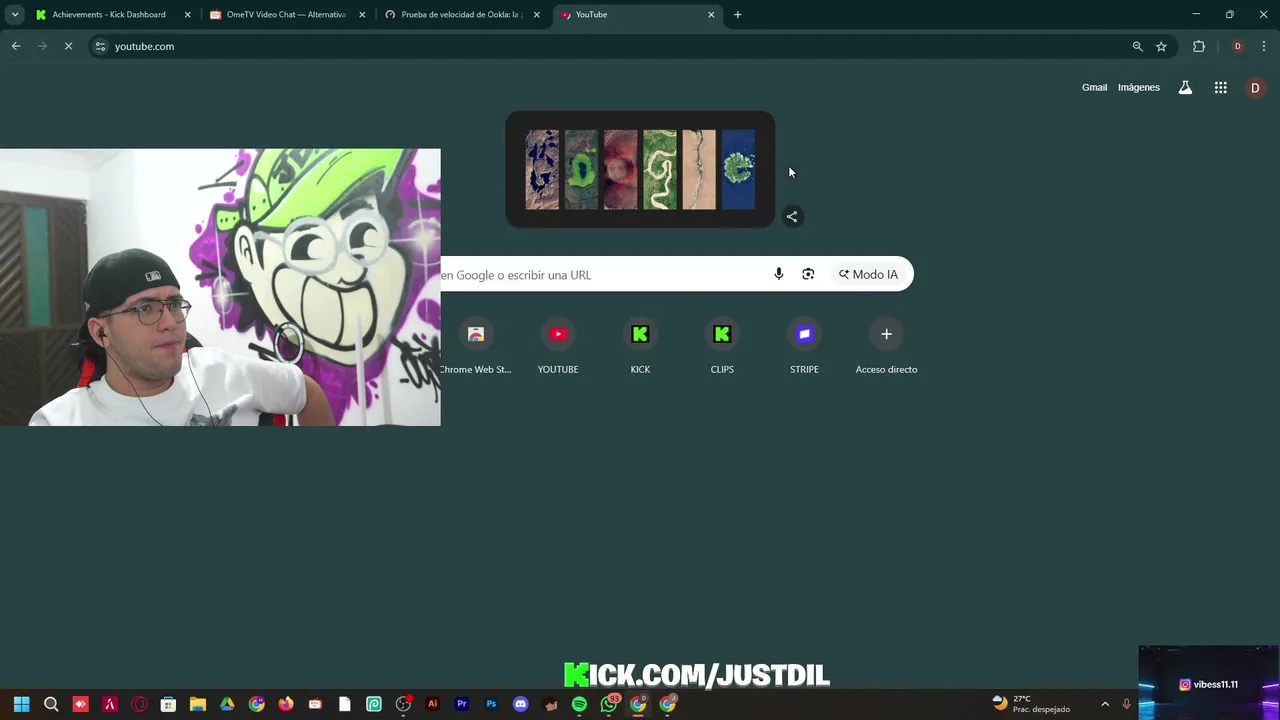Open the weather widget showing 27°C
This screenshot has width=1280, height=720.
coord(1031,704)
